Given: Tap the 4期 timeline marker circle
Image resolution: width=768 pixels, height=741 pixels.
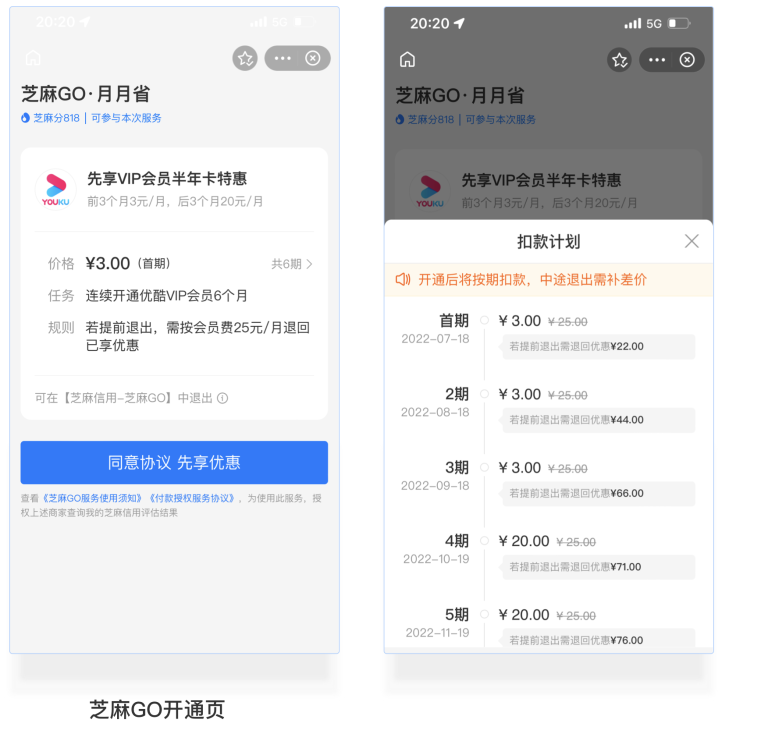Looking at the screenshot, I should (x=484, y=541).
